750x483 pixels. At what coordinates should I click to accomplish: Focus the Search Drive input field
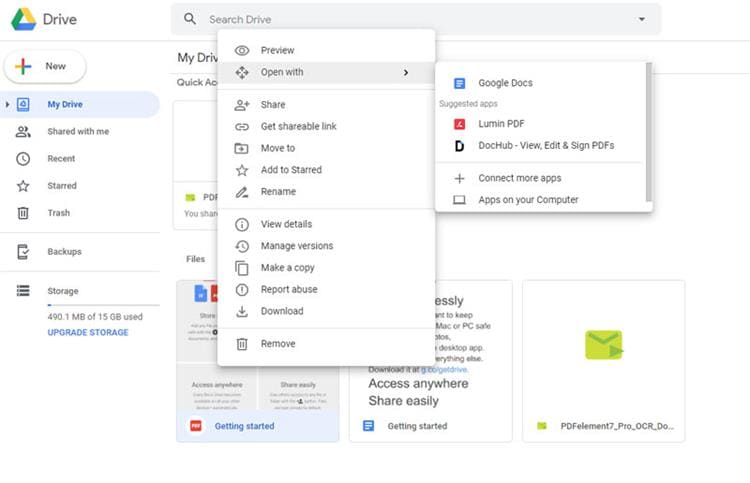click(x=416, y=19)
